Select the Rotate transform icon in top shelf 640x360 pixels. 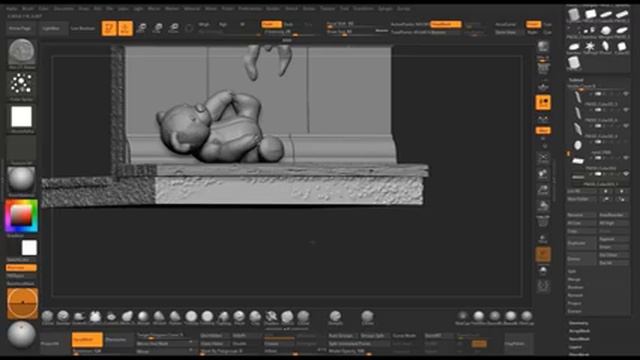click(x=173, y=28)
